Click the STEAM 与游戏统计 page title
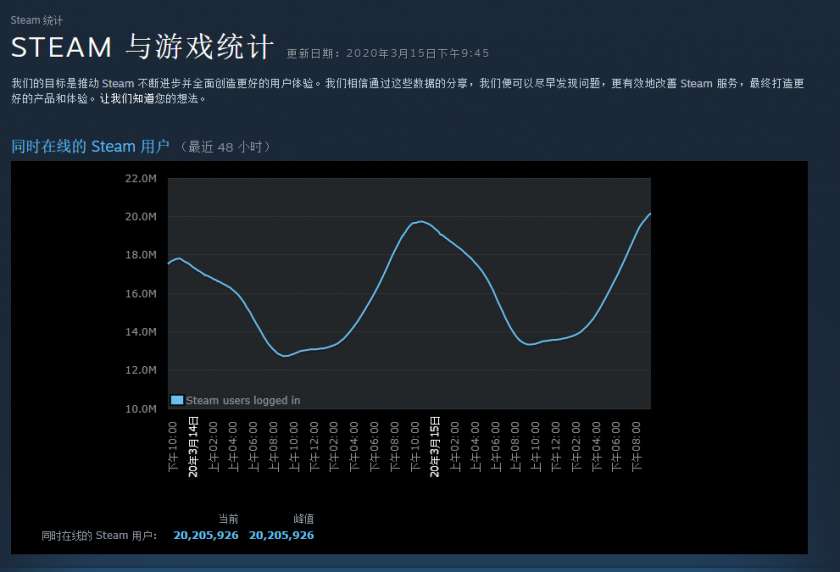 pos(142,47)
